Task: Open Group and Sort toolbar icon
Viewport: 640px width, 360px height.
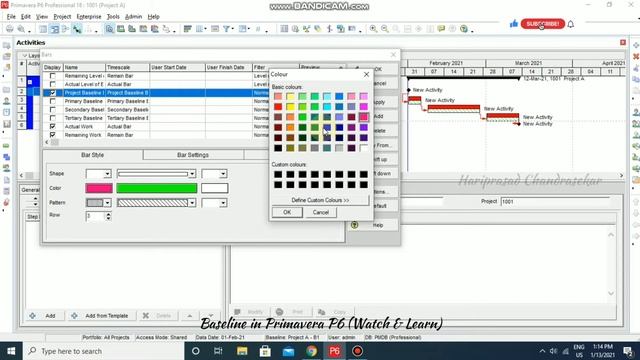Action: [x=243, y=29]
